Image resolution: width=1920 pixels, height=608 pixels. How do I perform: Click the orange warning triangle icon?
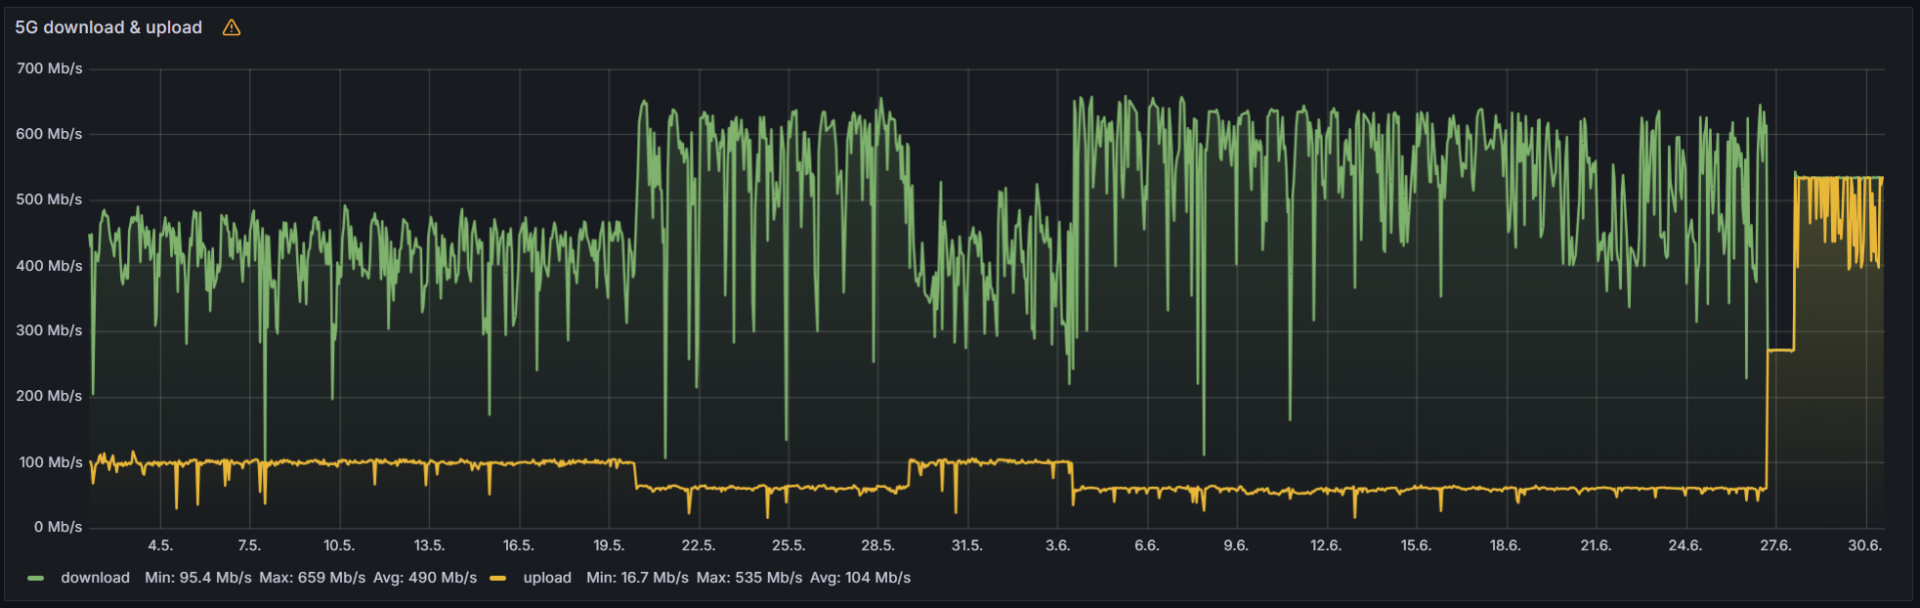pyautogui.click(x=231, y=28)
